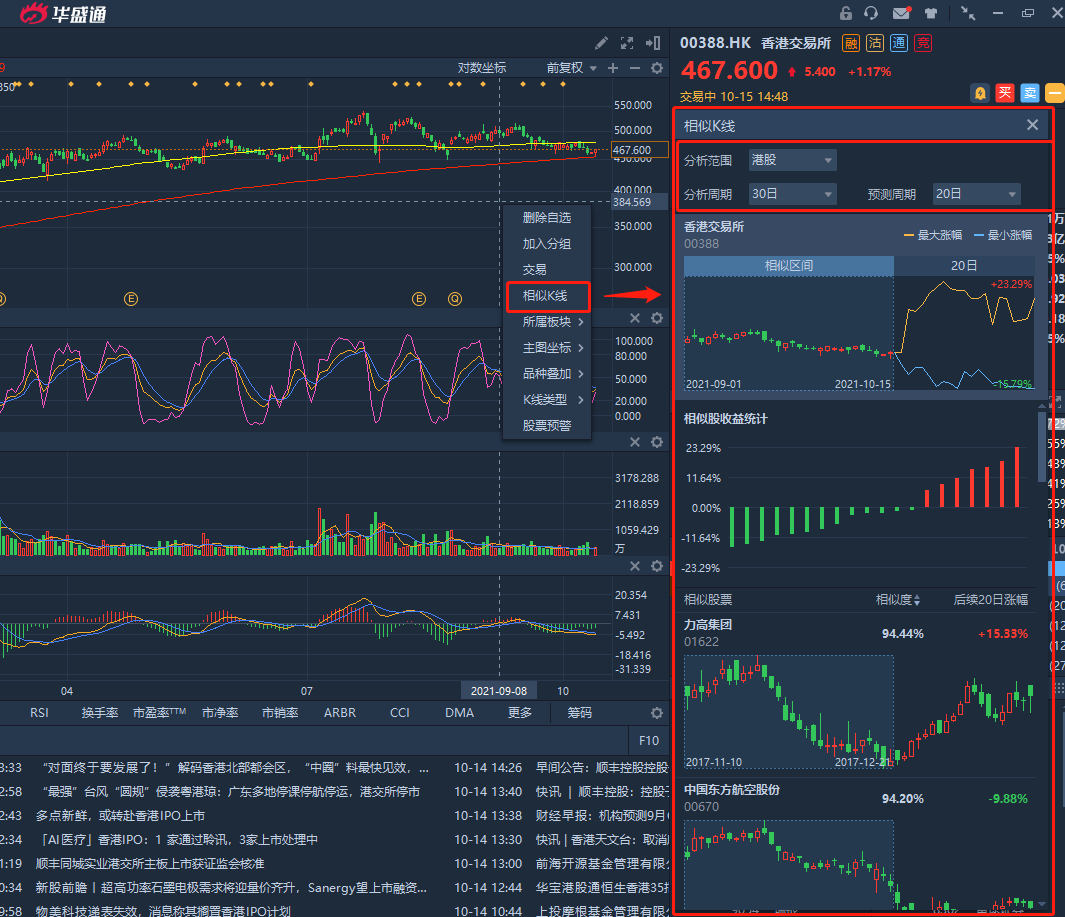Click the 沽 short-sell badge

[x=875, y=43]
